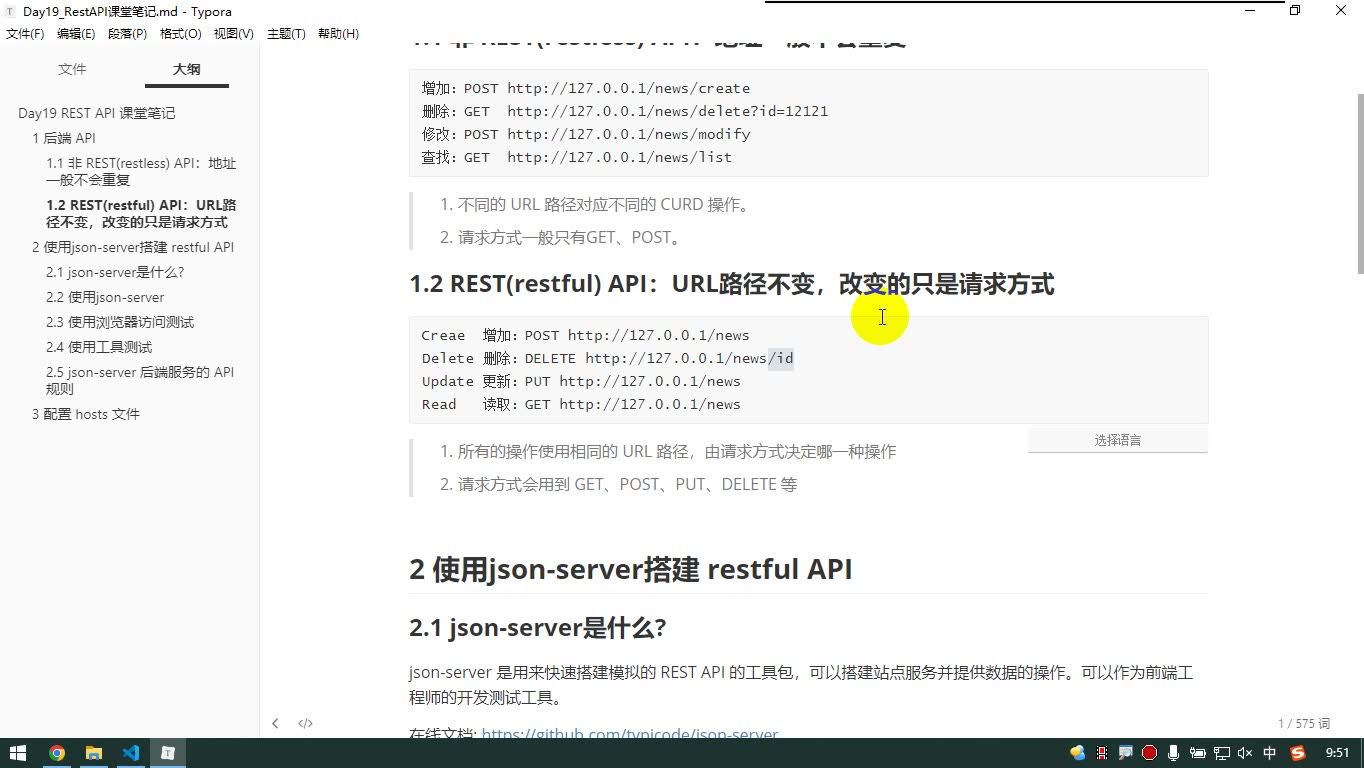This screenshot has height=768, width=1364.
Task: Switch to the 文件 sidebar tab
Action: pos(72,69)
